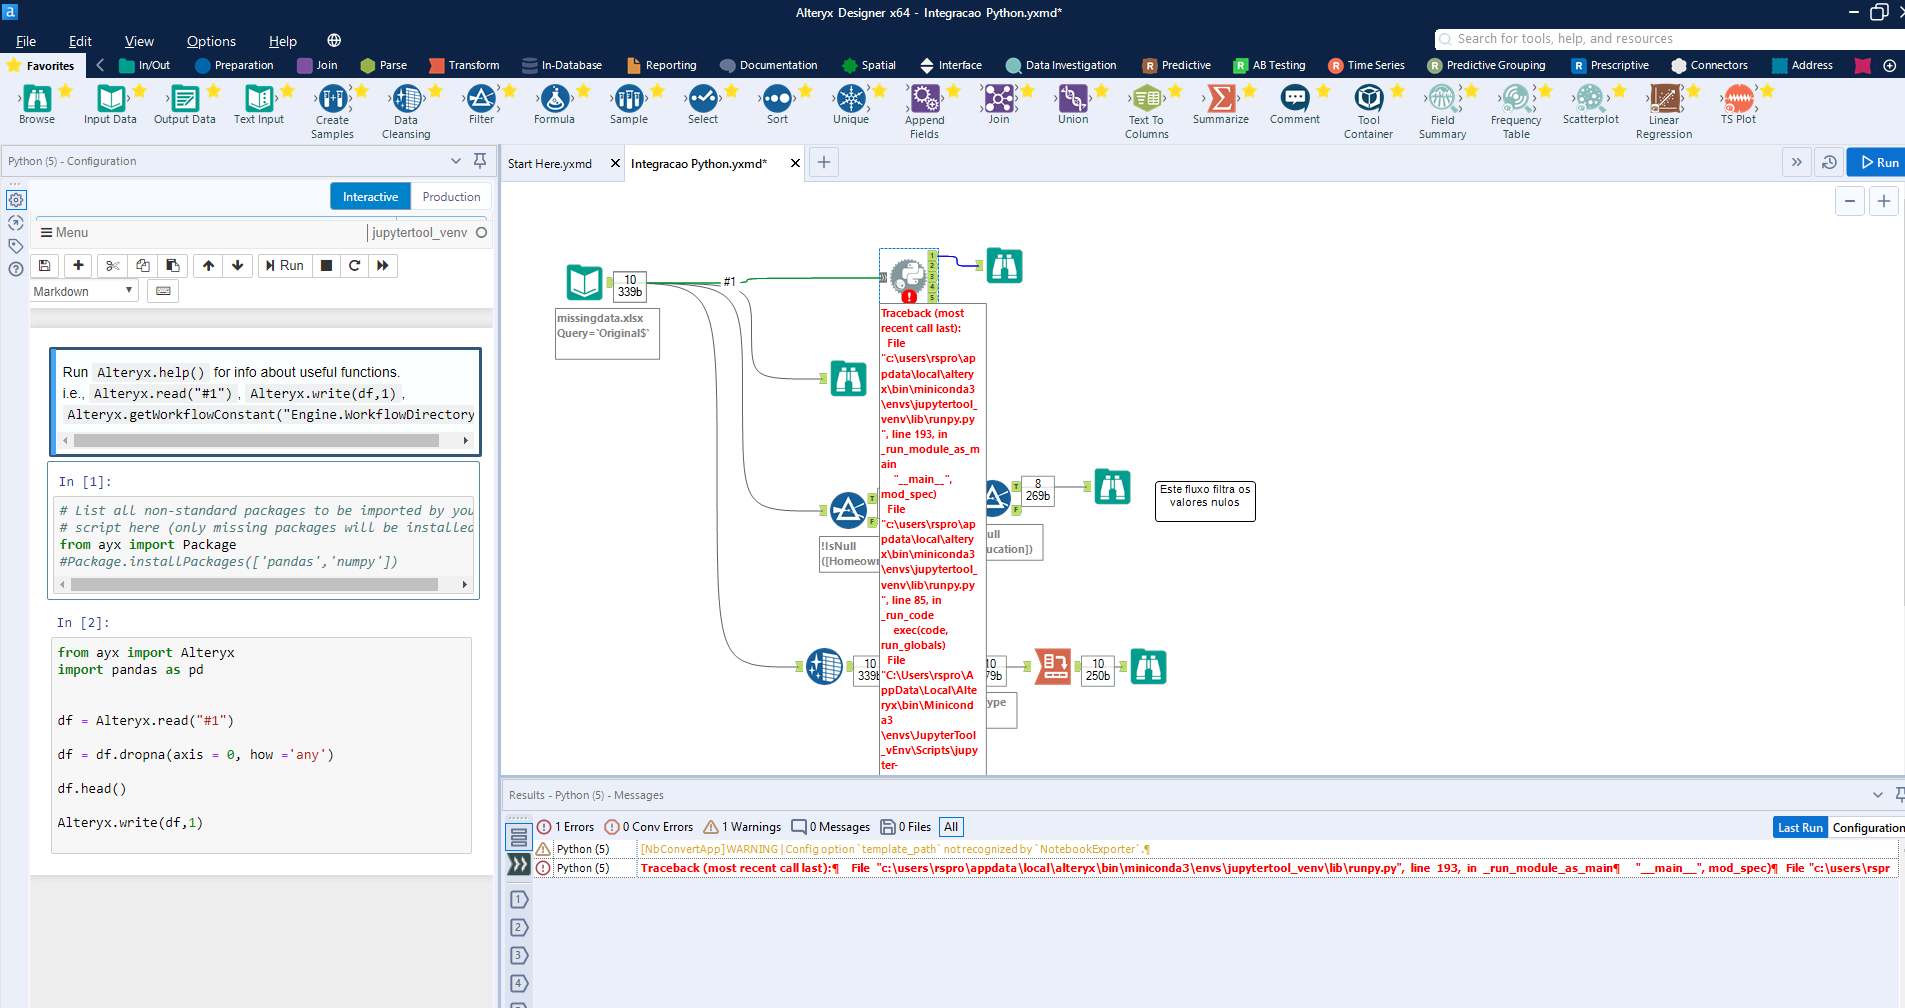Switch to the Start Here.yxmd tab
Screen dimensions: 1905x1008
point(549,163)
